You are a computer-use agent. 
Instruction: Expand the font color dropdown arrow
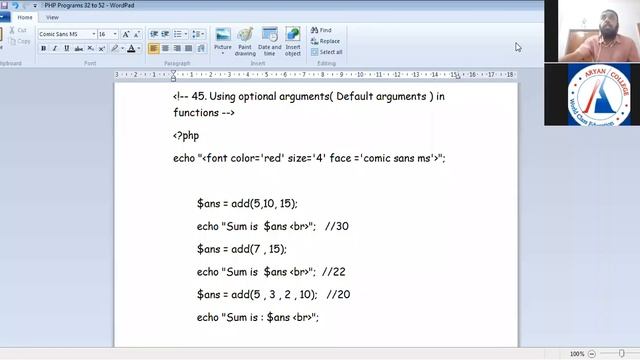(139, 49)
